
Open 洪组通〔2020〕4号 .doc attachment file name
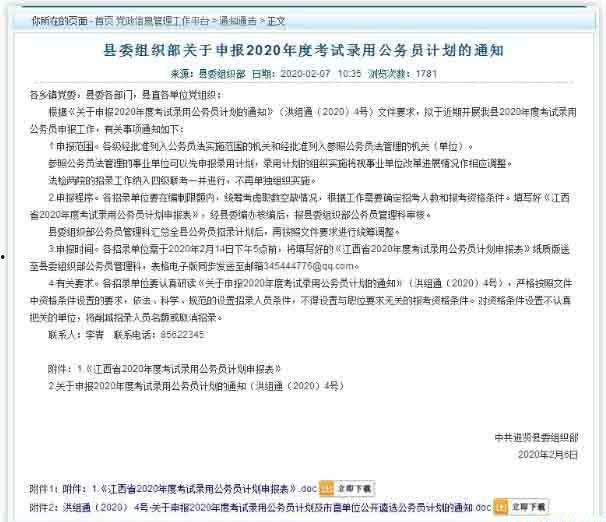277,507
